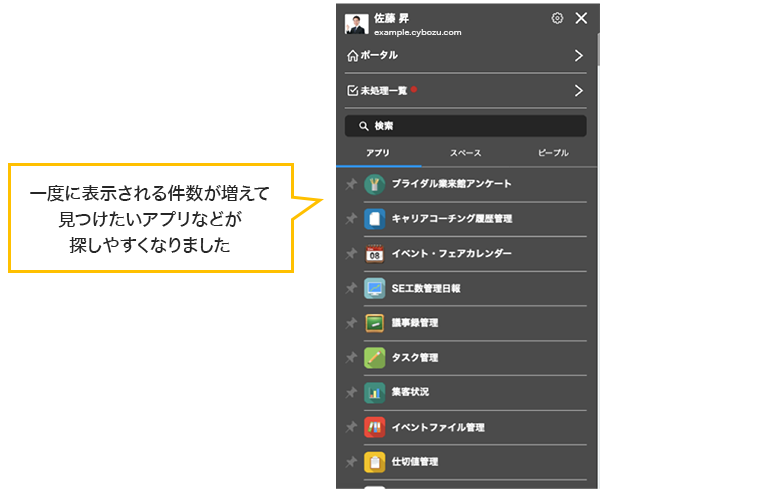767x490 pixels.
Task: Select タスク管理 app name
Action: click(415, 357)
